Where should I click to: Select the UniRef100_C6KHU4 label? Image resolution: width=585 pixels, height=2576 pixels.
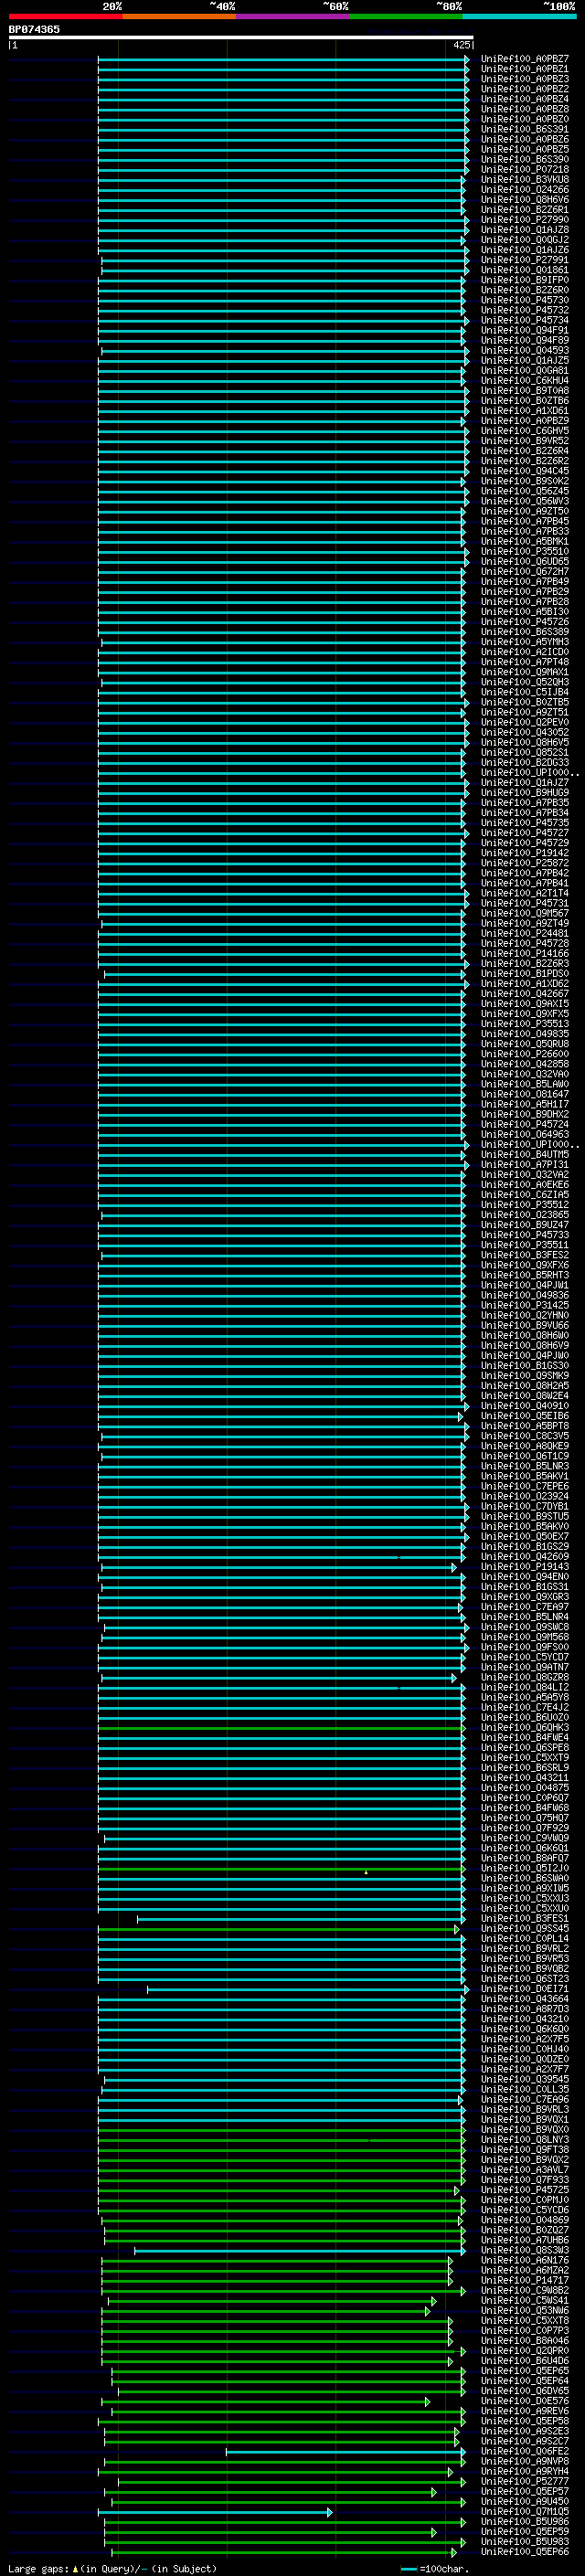point(525,380)
